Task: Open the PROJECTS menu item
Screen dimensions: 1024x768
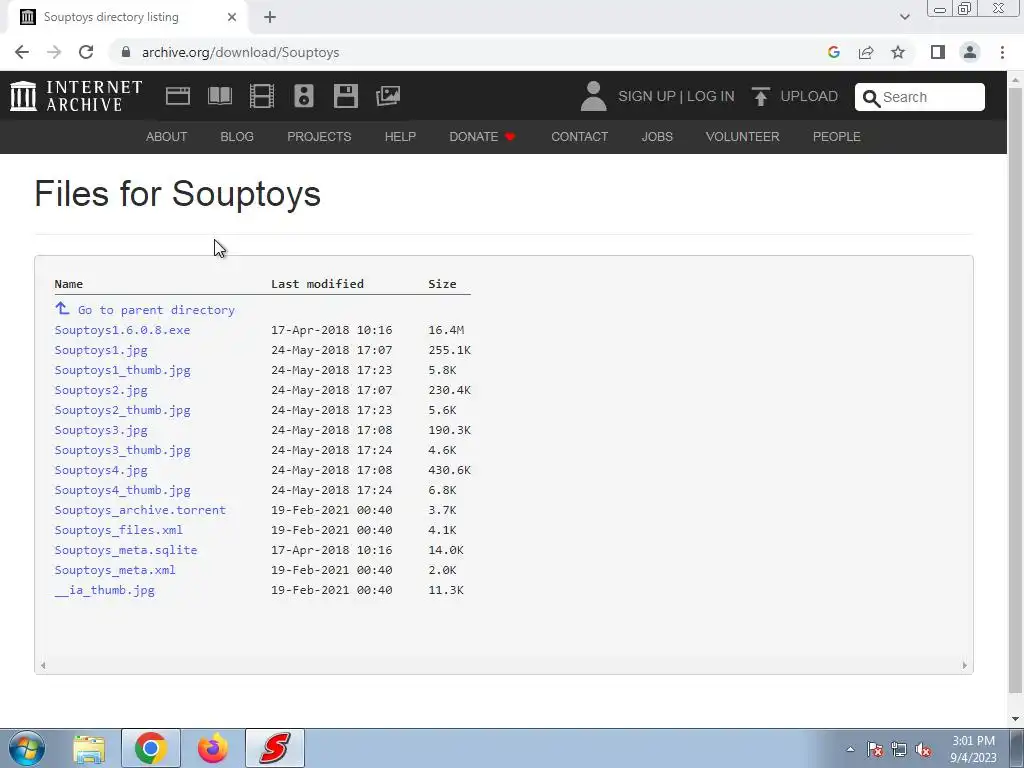Action: 319,136
